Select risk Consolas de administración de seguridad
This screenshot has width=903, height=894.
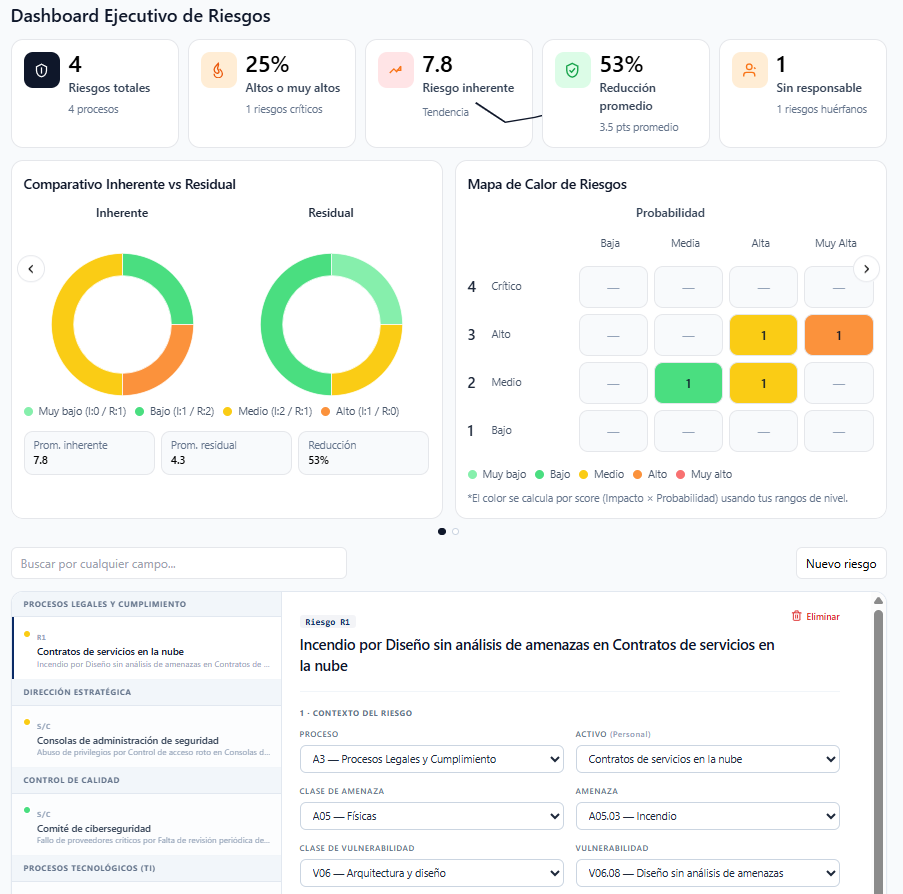tap(147, 736)
